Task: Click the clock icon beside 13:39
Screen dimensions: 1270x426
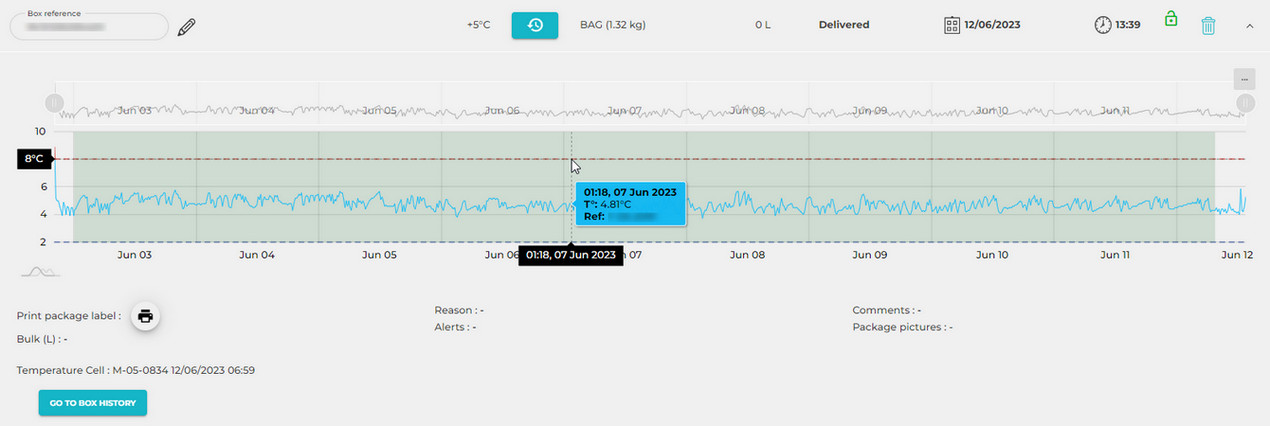Action: pos(1102,25)
